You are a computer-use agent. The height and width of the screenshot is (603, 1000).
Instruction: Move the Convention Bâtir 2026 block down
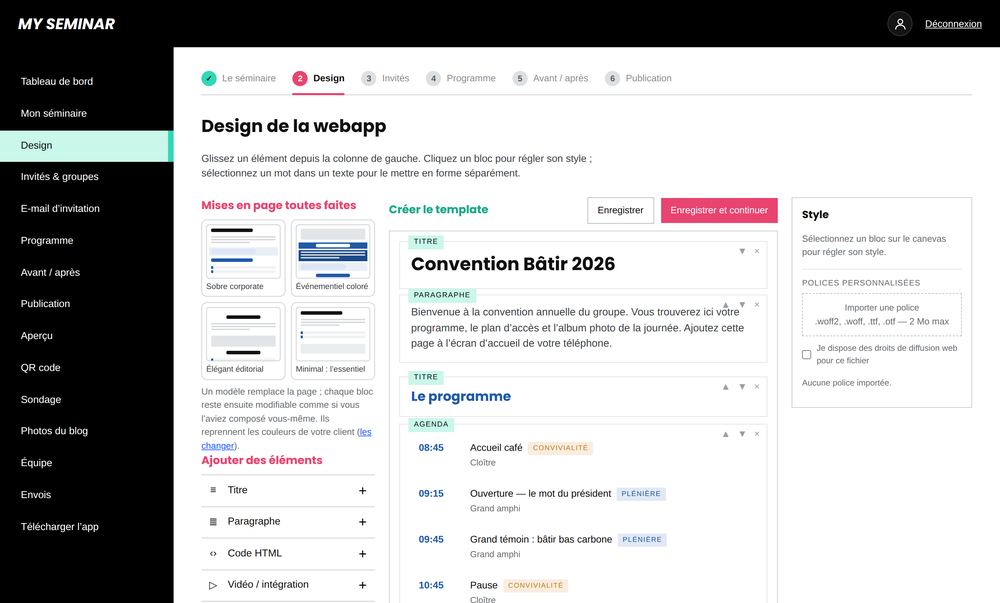742,251
